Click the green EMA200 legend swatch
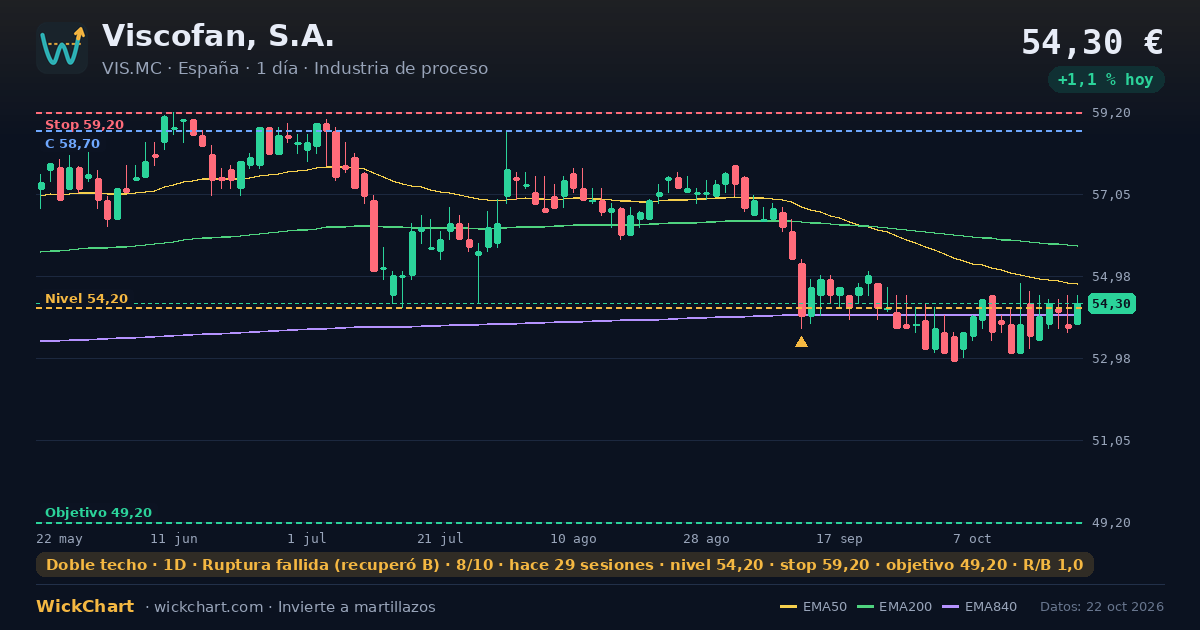The width and height of the screenshot is (1200, 630). [865, 607]
